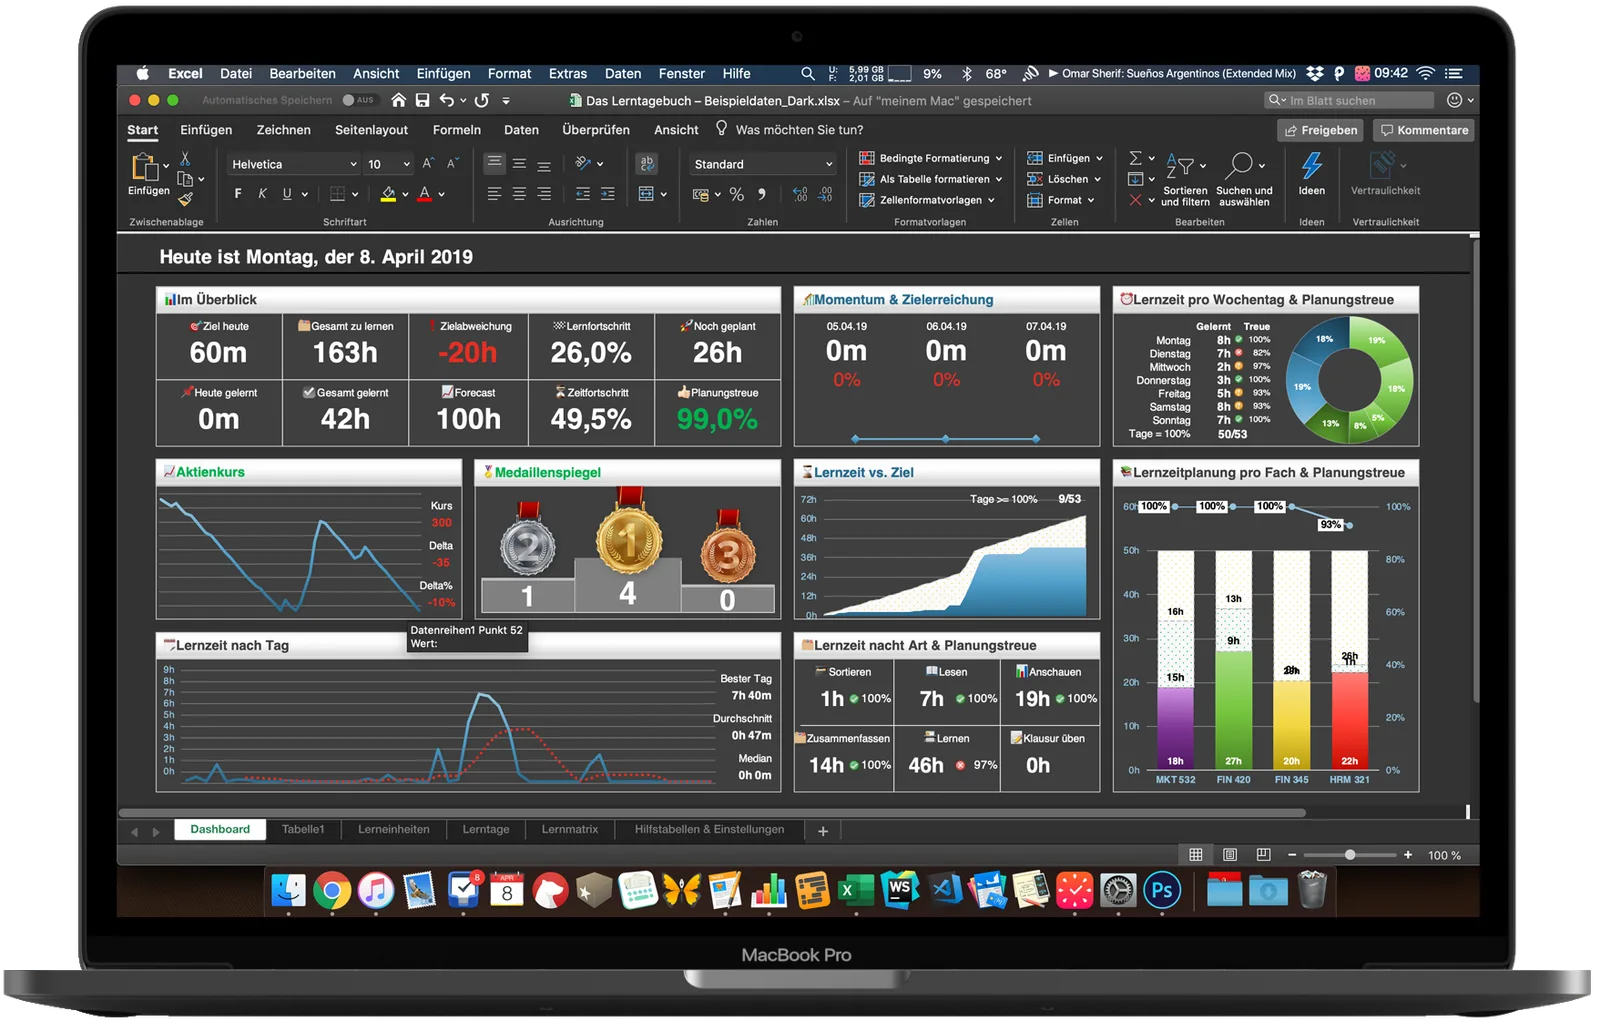Viewport: 1600px width, 1023px height.
Task: Click the Undo arrow icon
Action: point(447,100)
